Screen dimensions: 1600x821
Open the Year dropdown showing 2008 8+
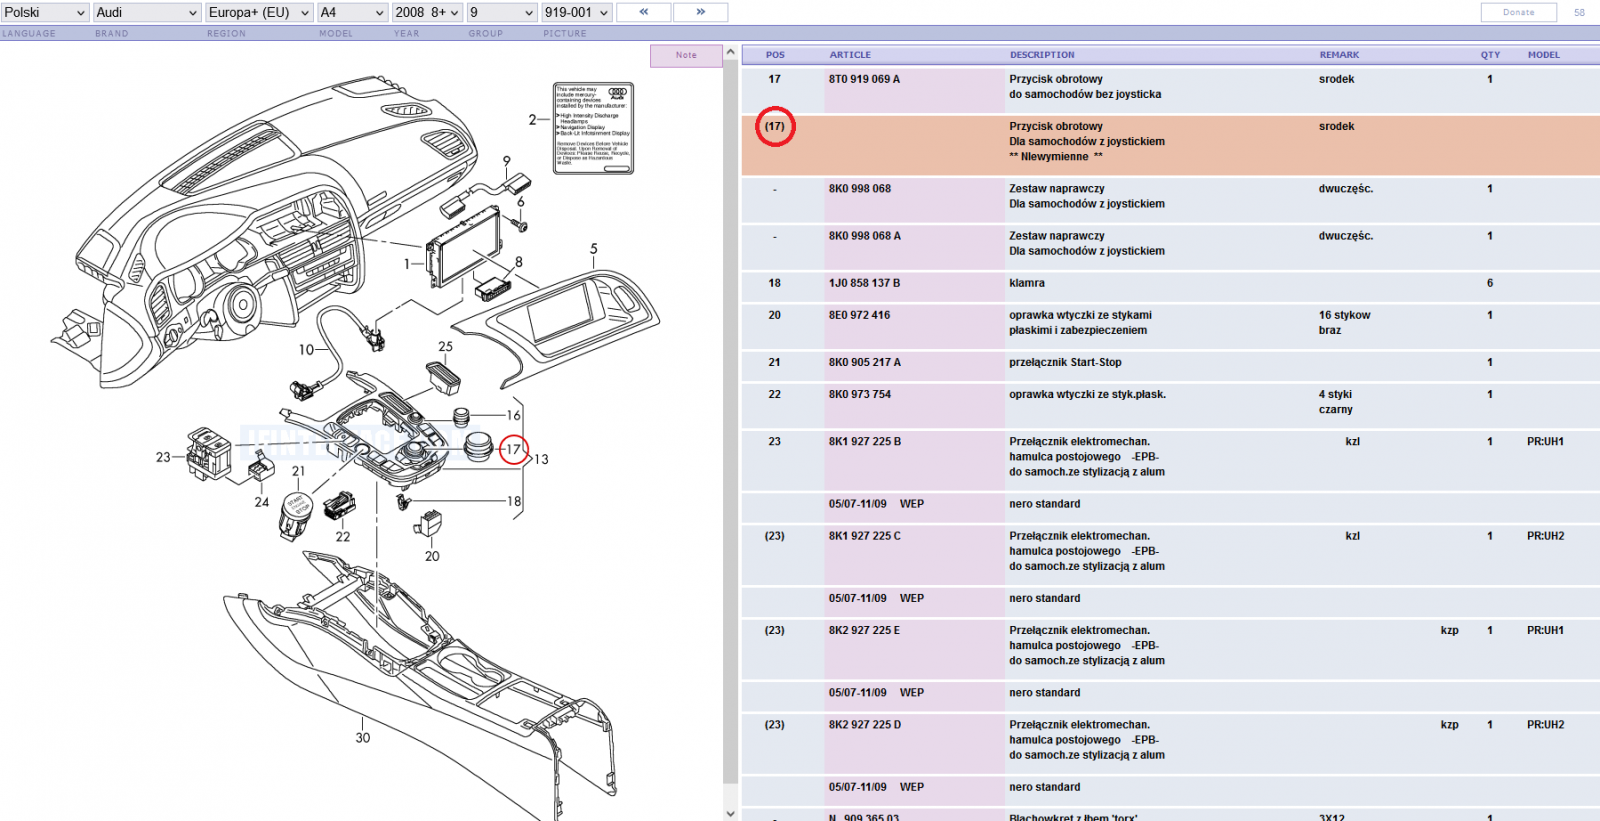tap(427, 12)
